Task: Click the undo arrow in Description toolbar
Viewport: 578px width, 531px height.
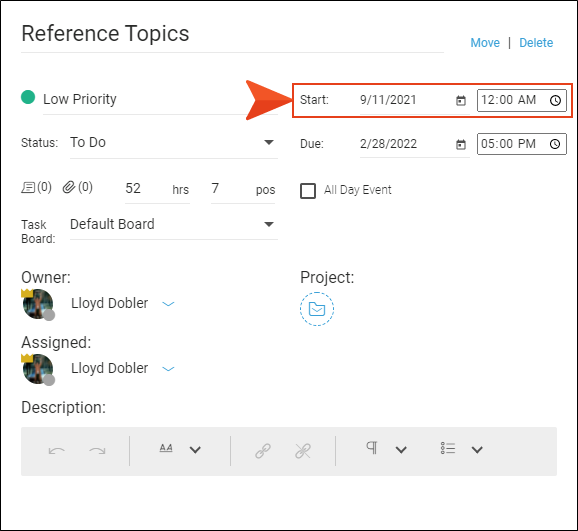Action: click(x=57, y=450)
